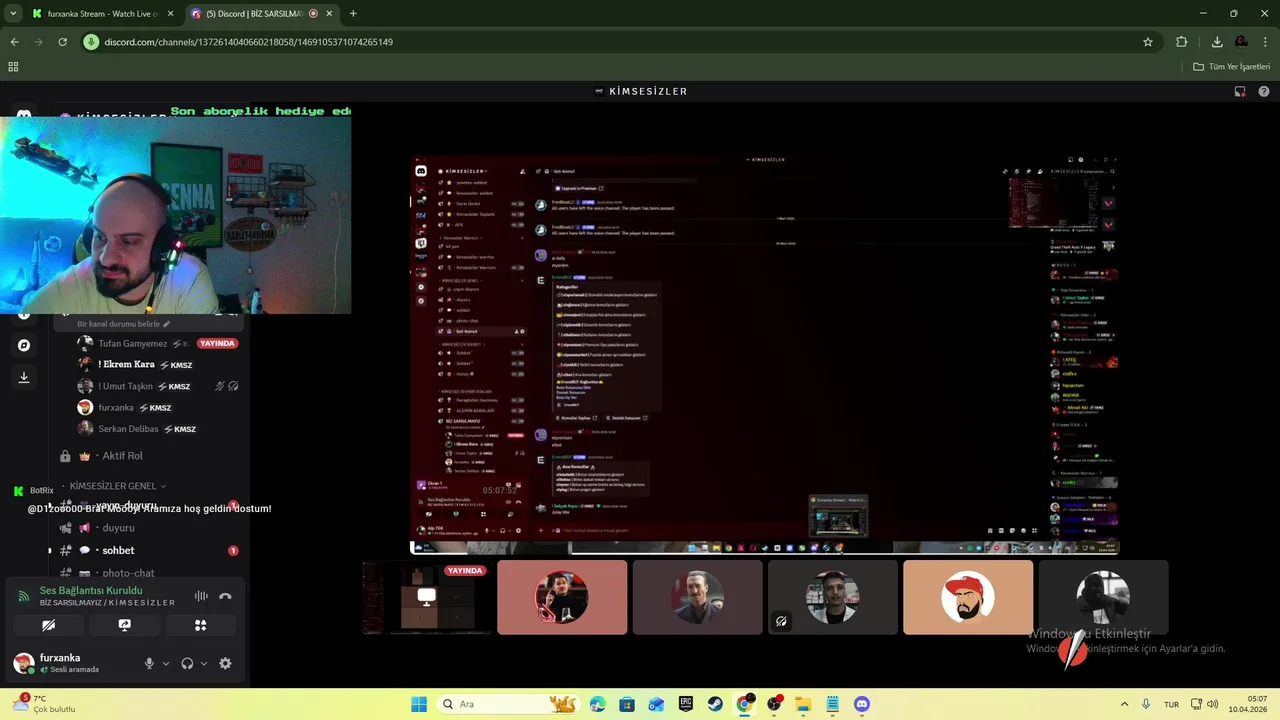Open the locked Aktif Rol channel
1280x720 pixels.
tap(122, 456)
